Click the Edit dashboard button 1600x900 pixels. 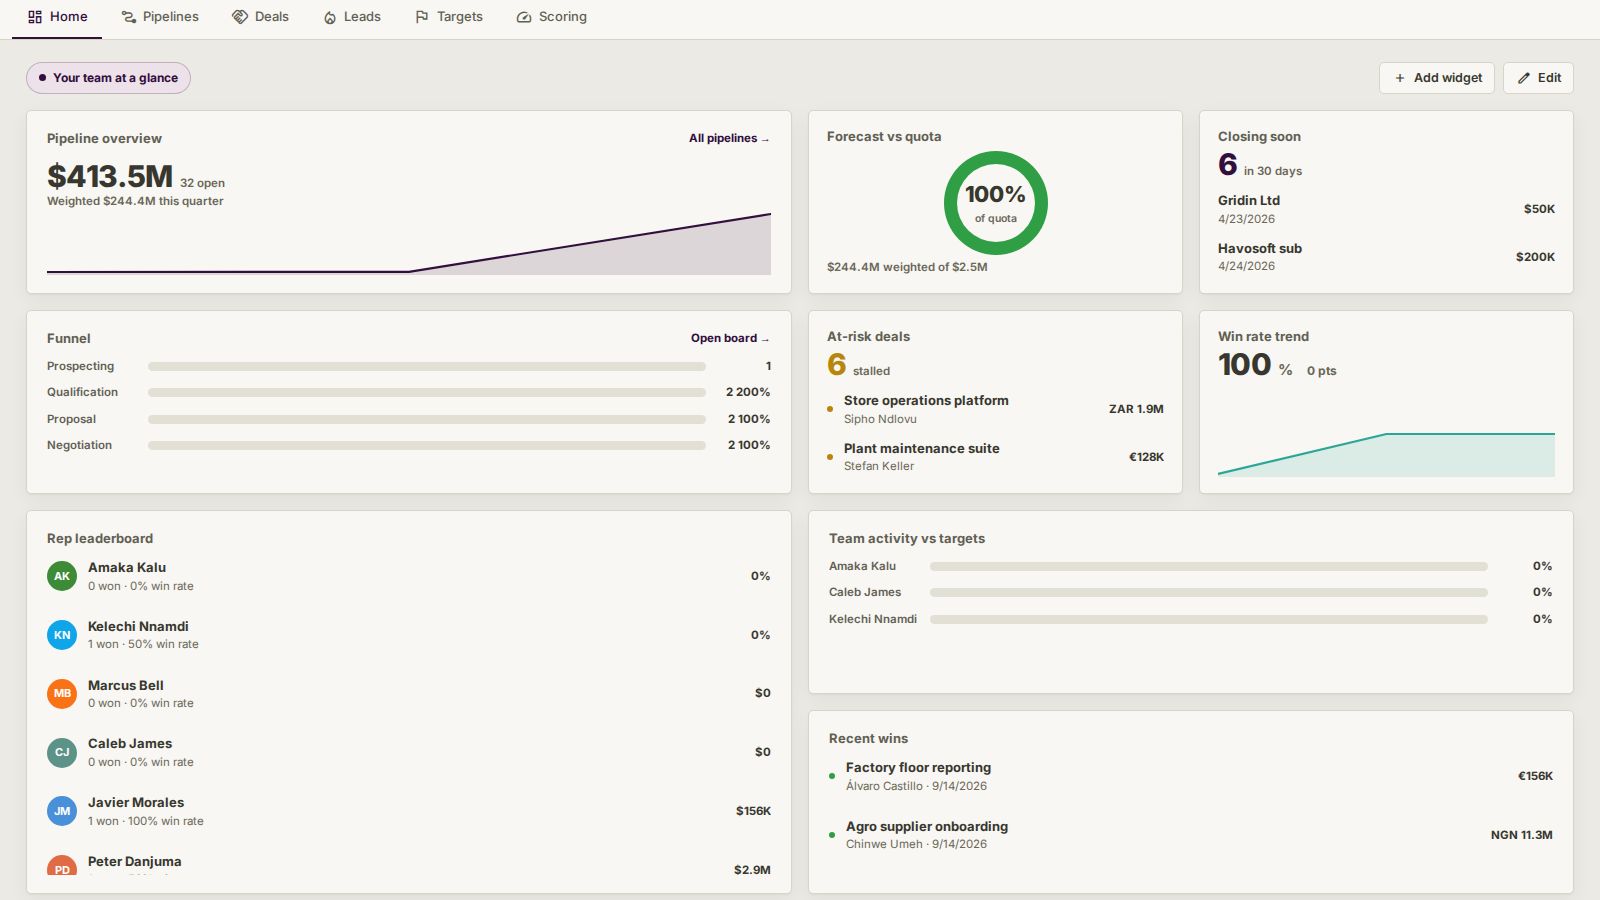click(1538, 78)
